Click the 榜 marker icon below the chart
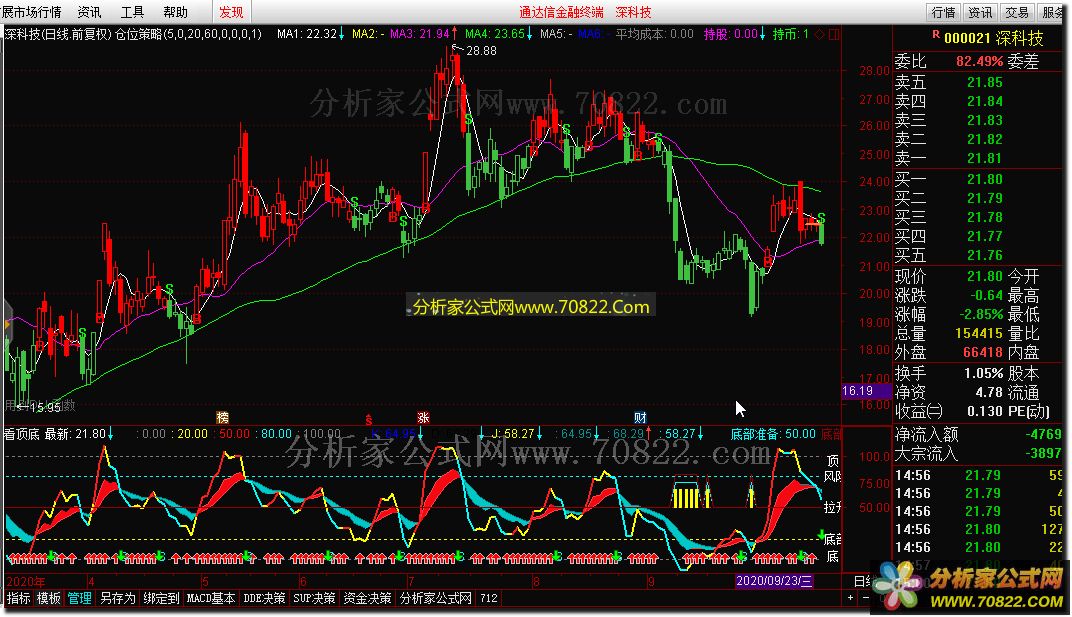 click(223, 418)
